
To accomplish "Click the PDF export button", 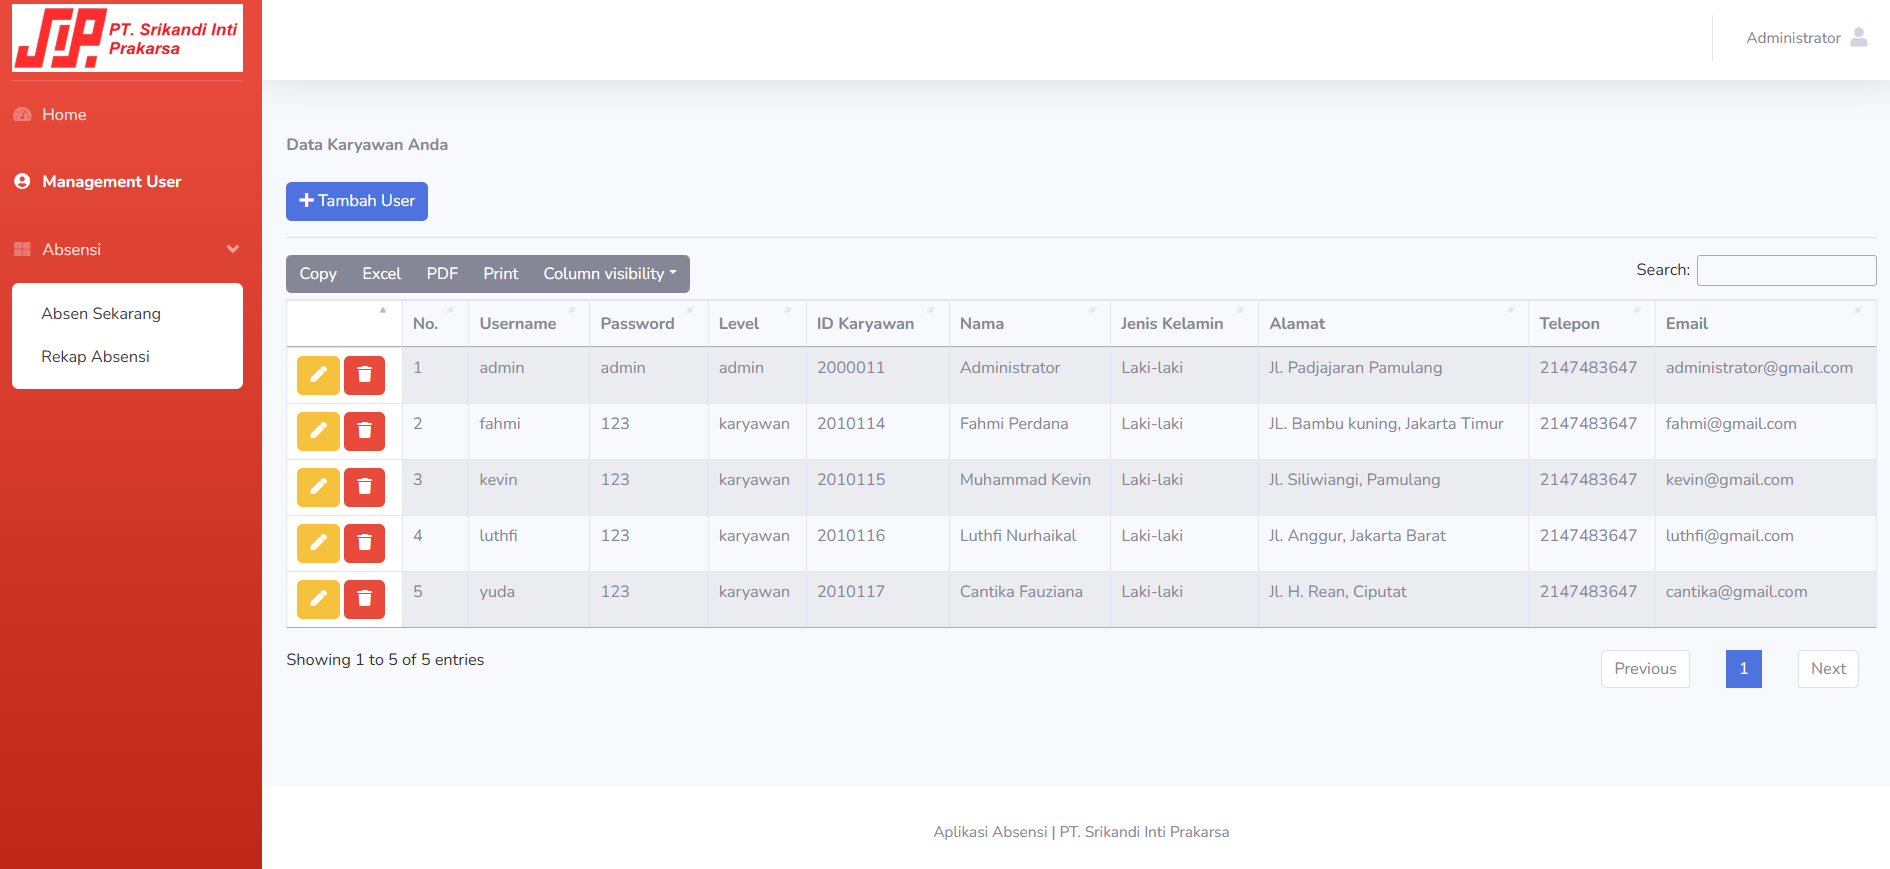I will [442, 274].
